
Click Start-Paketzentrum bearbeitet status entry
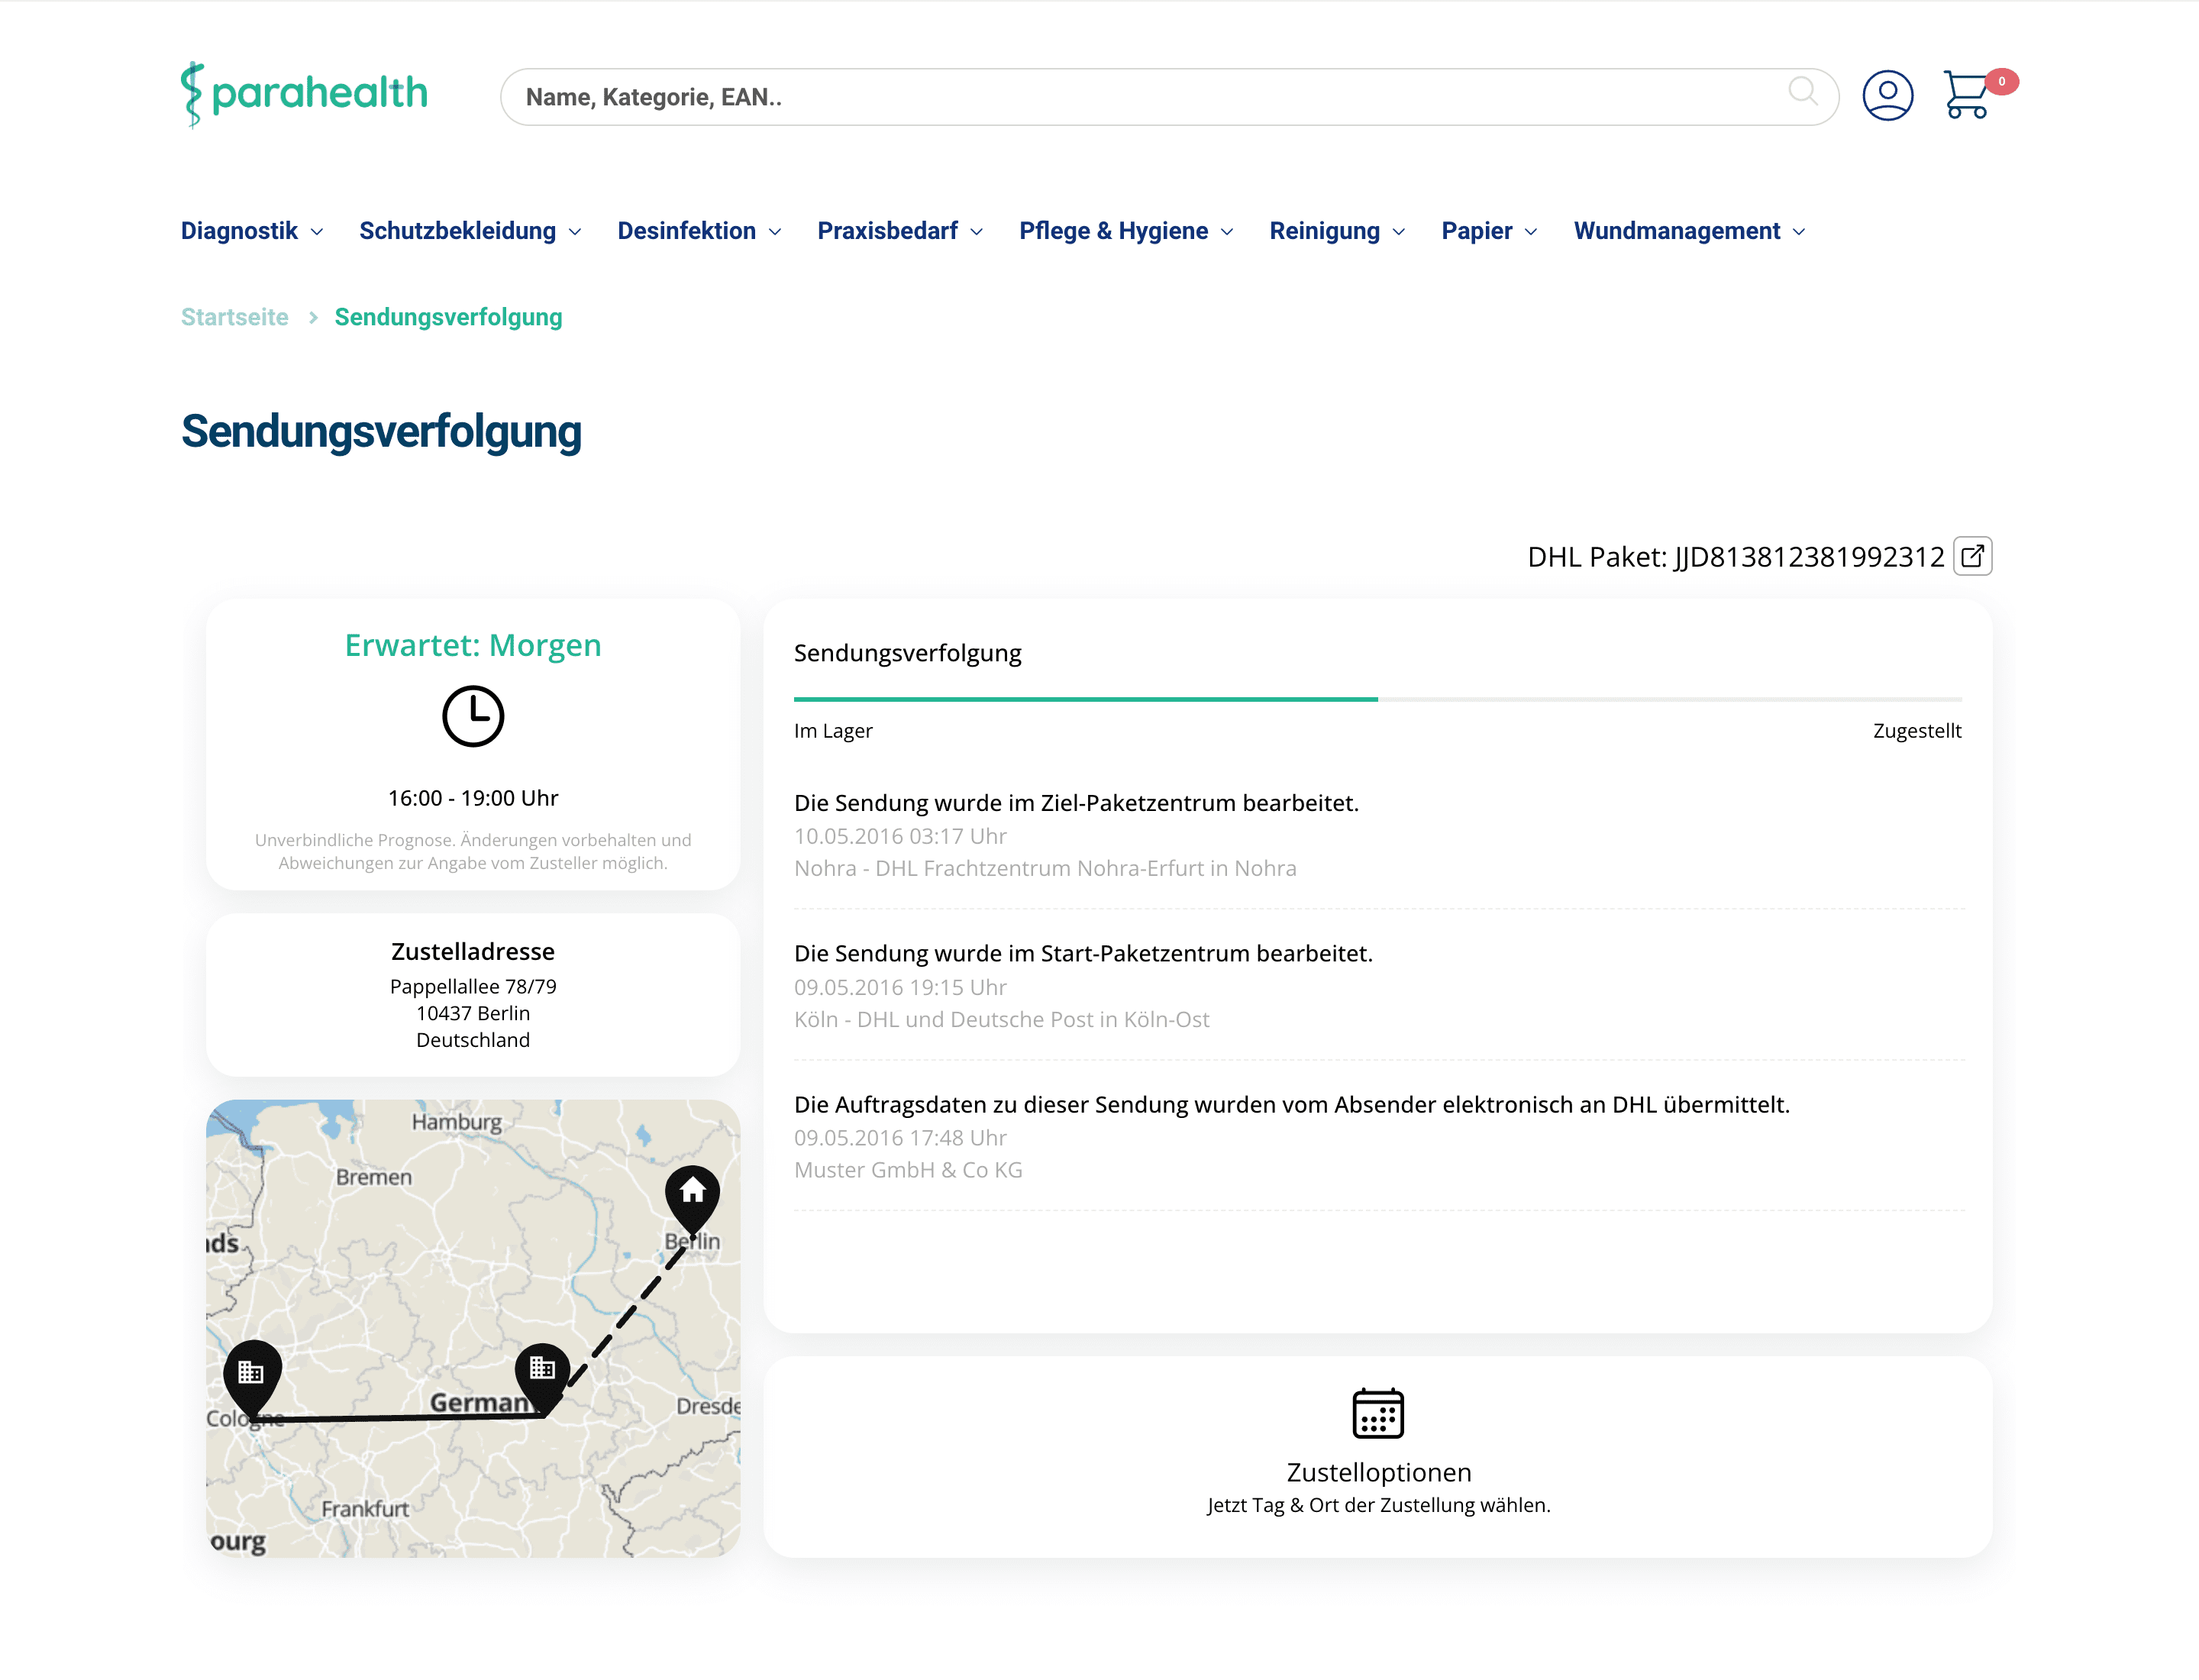[x=1083, y=954]
